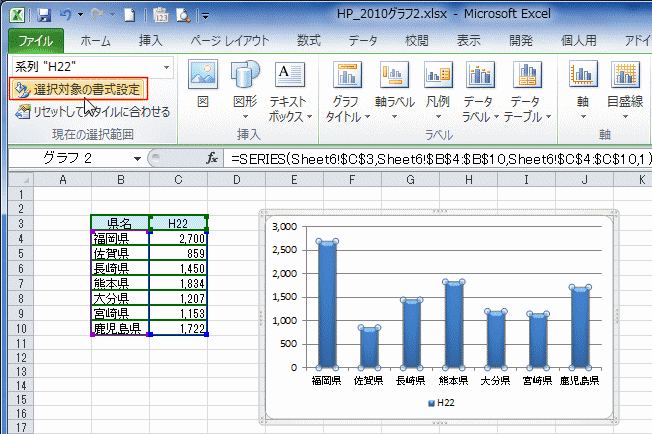This screenshot has width=652, height=434.
Task: Open the Name Box dropdown arrow
Action: (137, 158)
